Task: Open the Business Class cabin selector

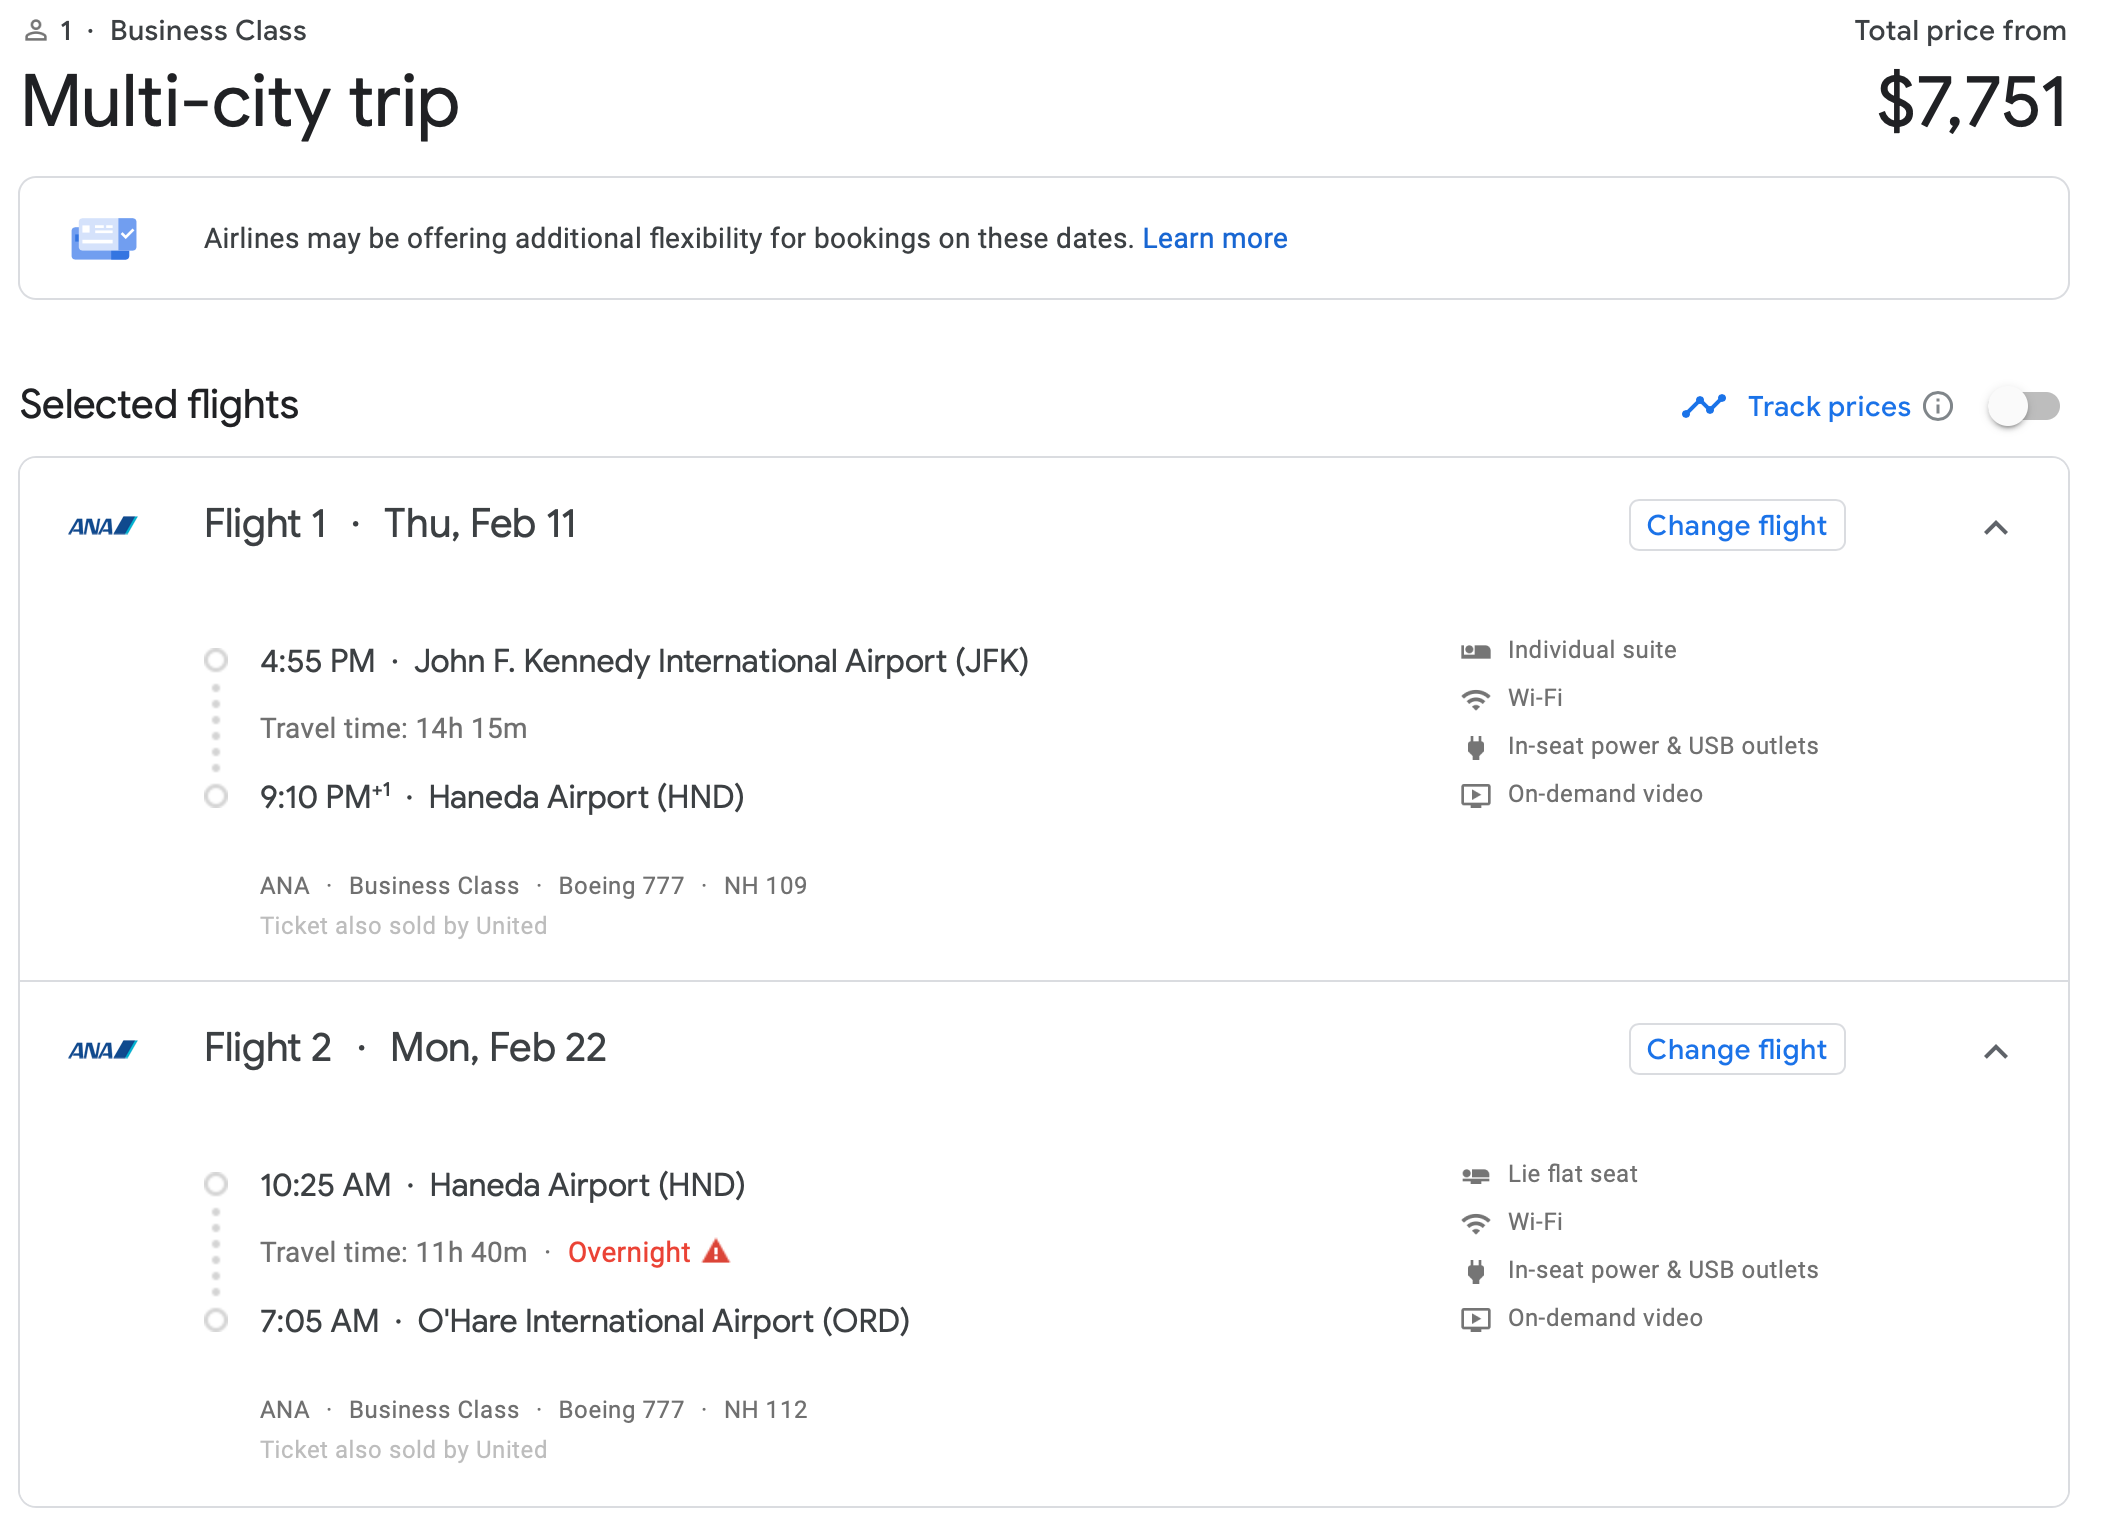Action: [207, 30]
